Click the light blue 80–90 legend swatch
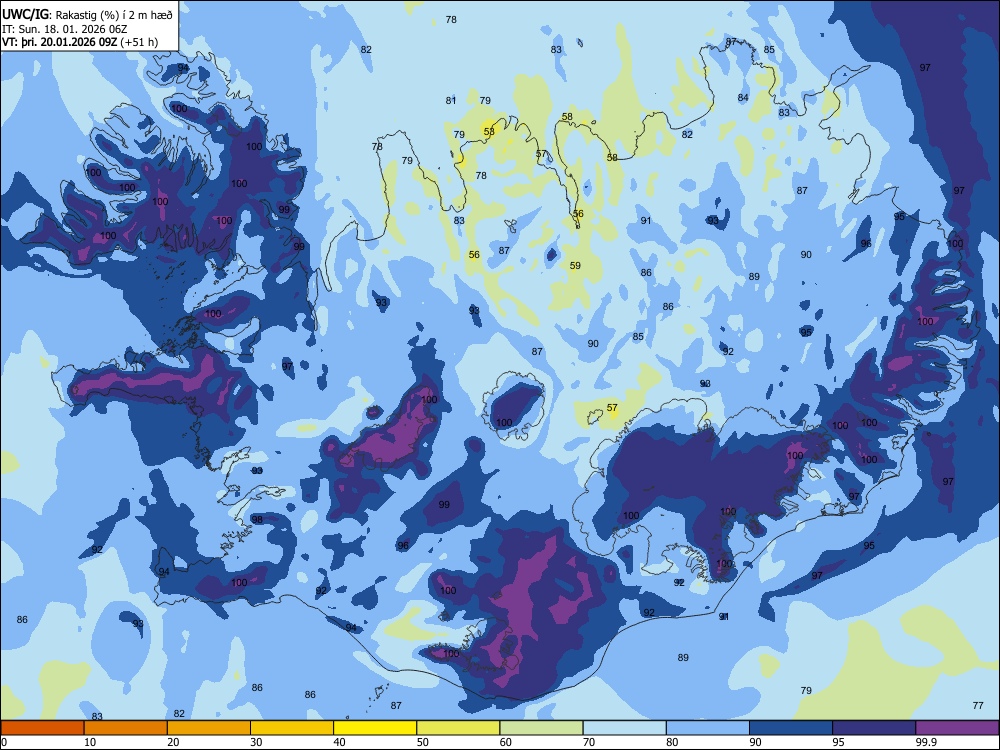The image size is (1000, 750). click(x=708, y=728)
